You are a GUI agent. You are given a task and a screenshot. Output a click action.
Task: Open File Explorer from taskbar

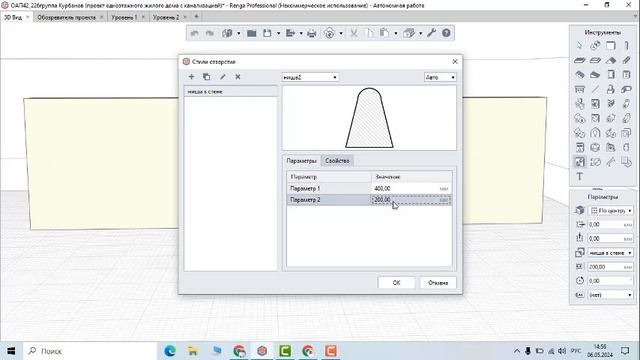[193, 351]
